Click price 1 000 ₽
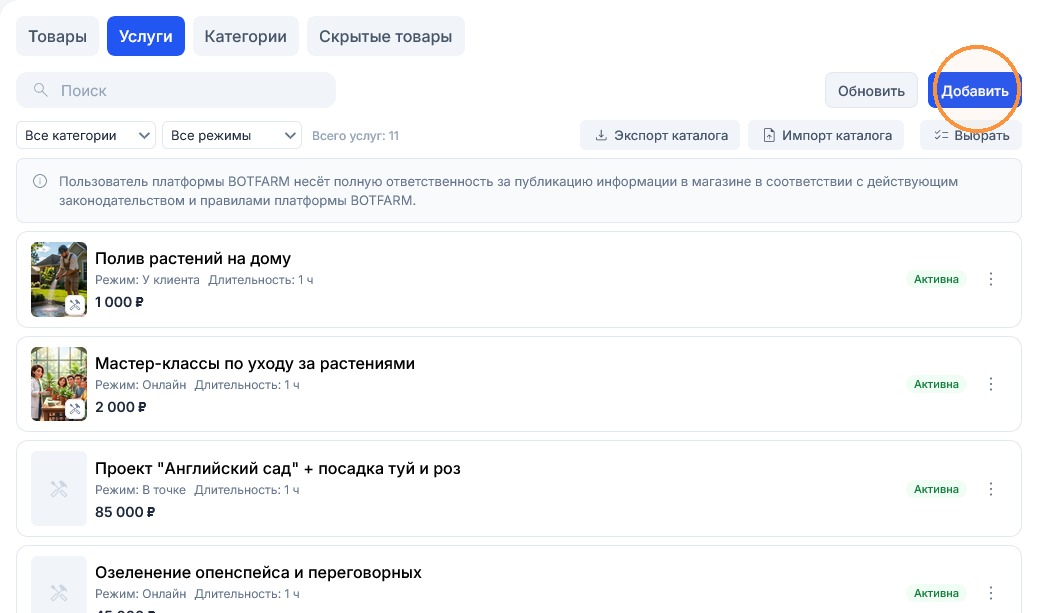The image size is (1038, 613). point(119,303)
